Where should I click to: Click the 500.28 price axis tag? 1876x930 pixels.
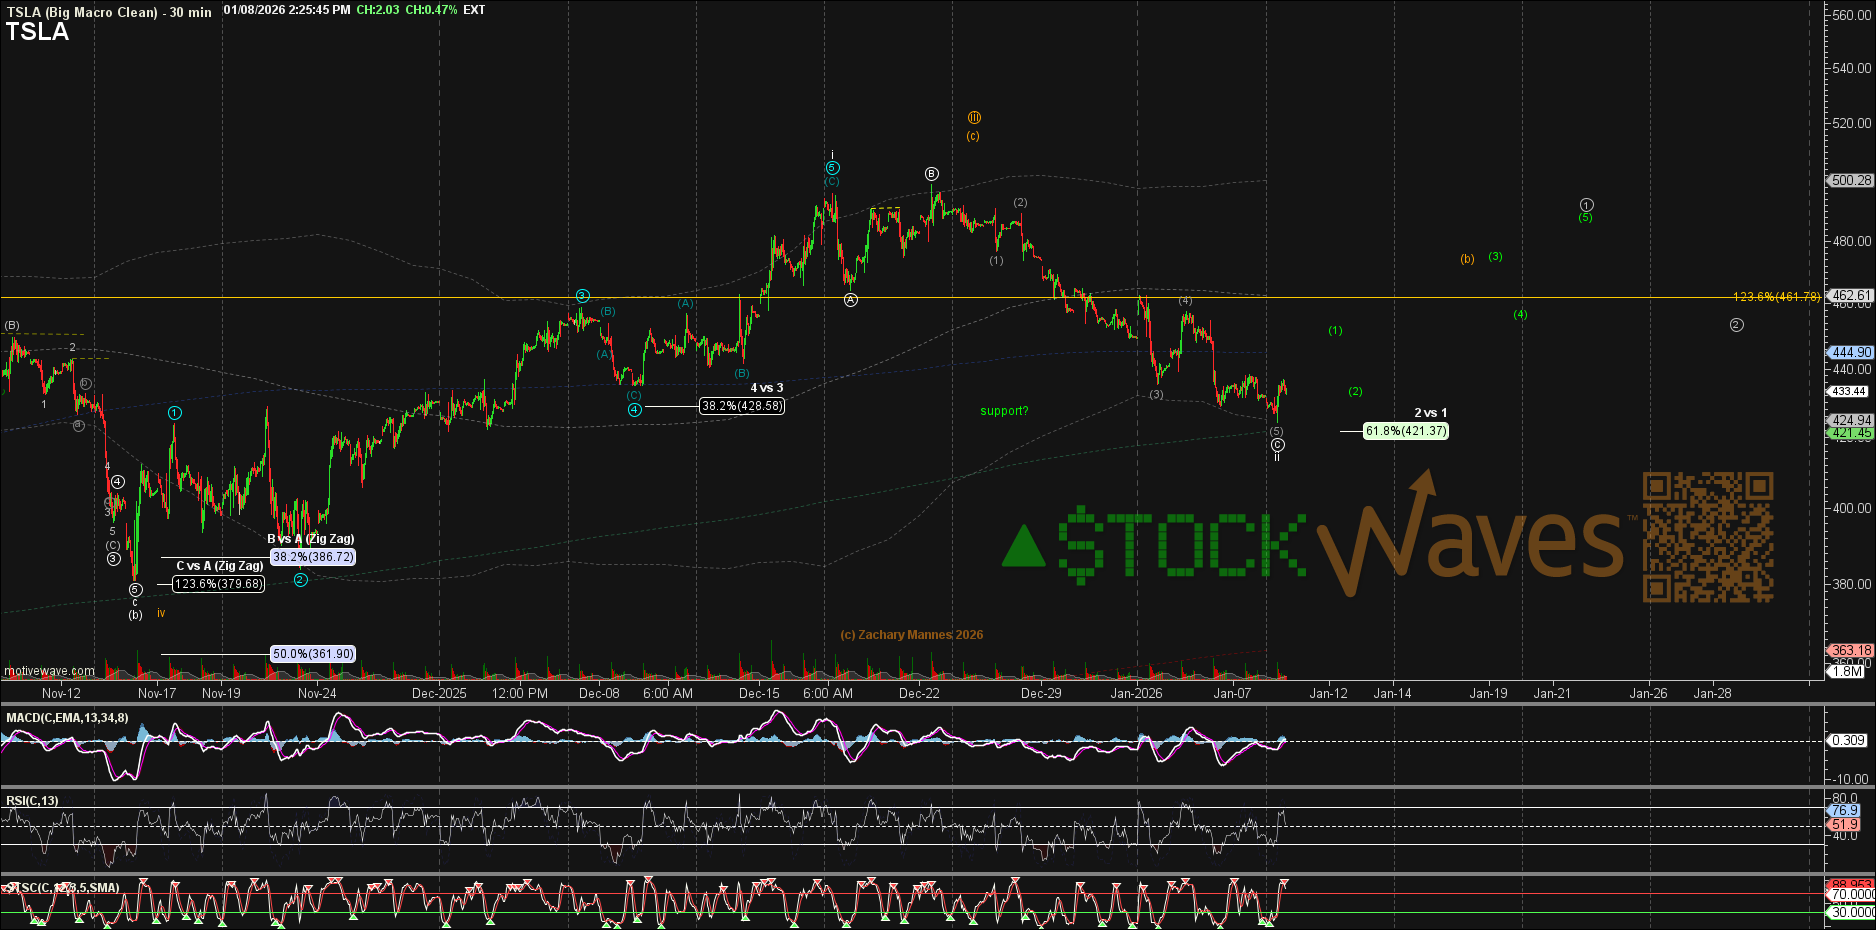1850,181
